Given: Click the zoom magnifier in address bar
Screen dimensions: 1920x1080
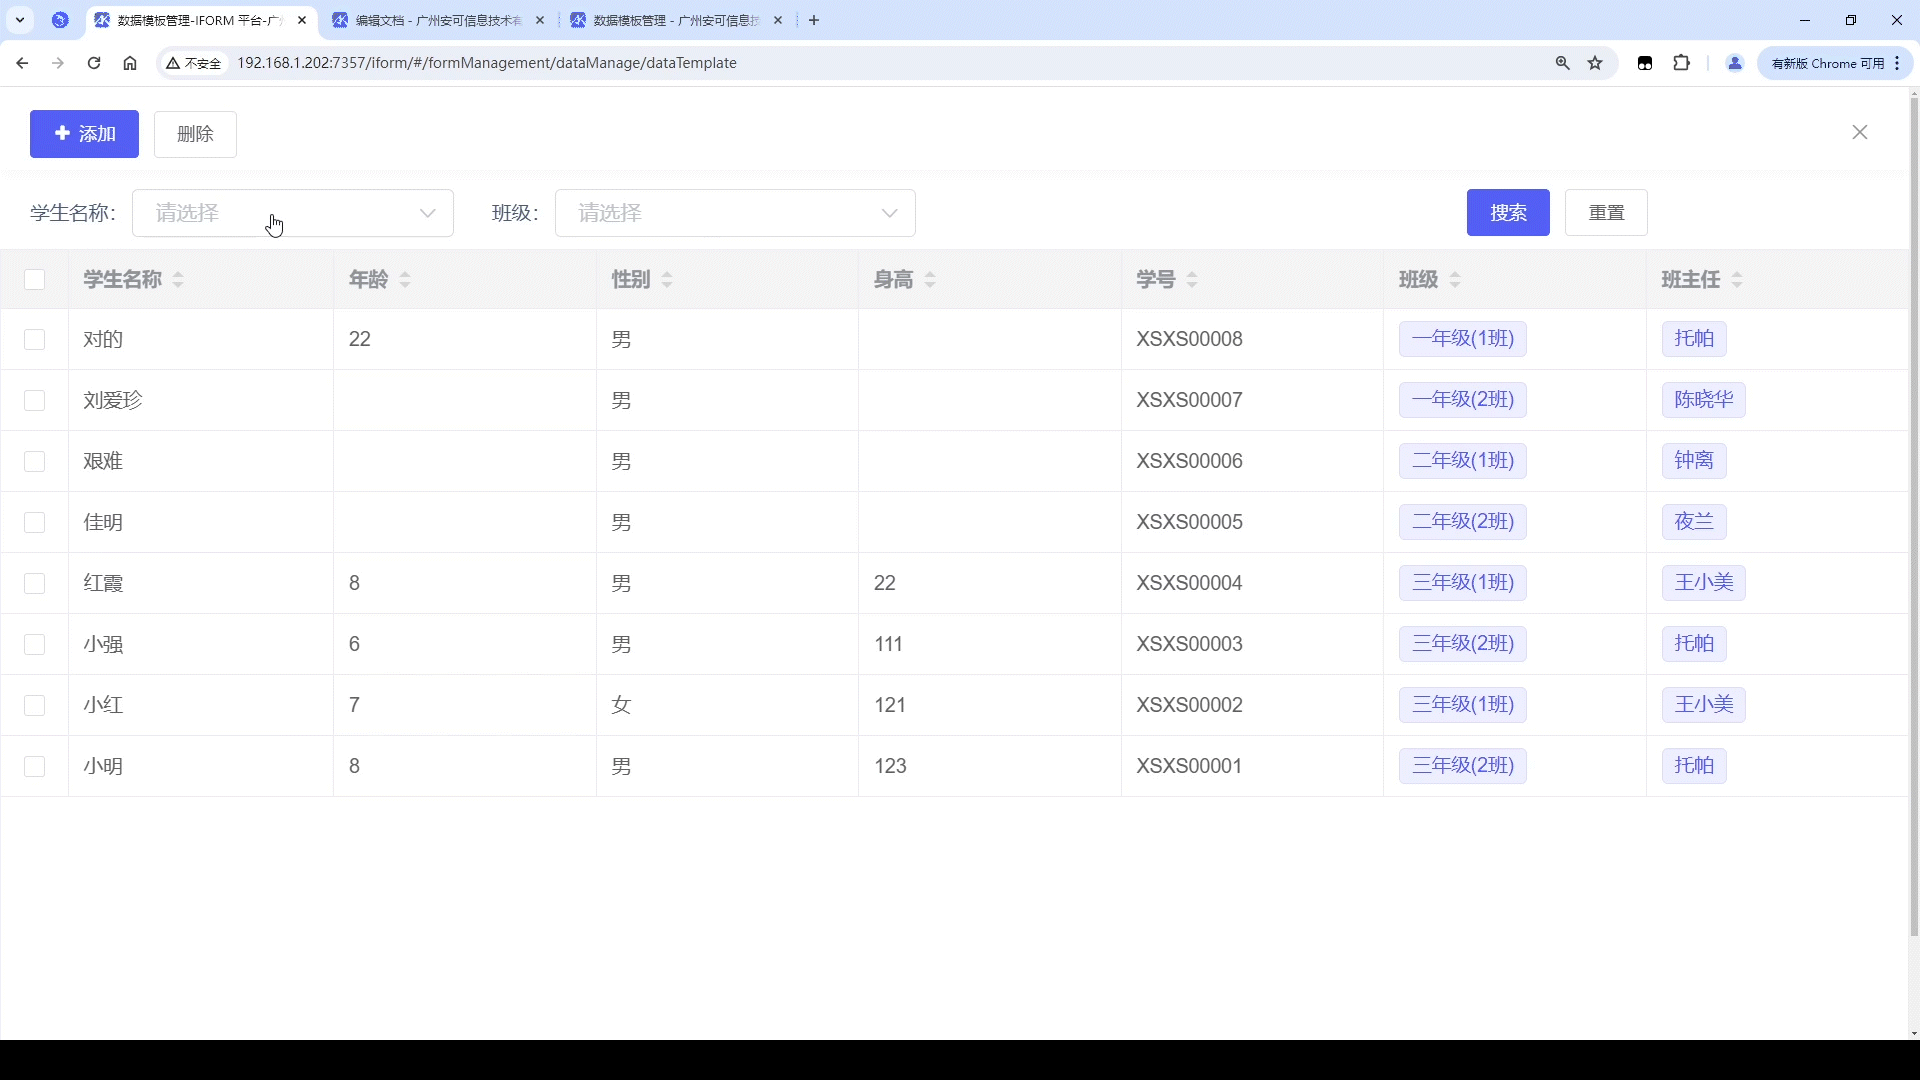Looking at the screenshot, I should pyautogui.click(x=1562, y=63).
